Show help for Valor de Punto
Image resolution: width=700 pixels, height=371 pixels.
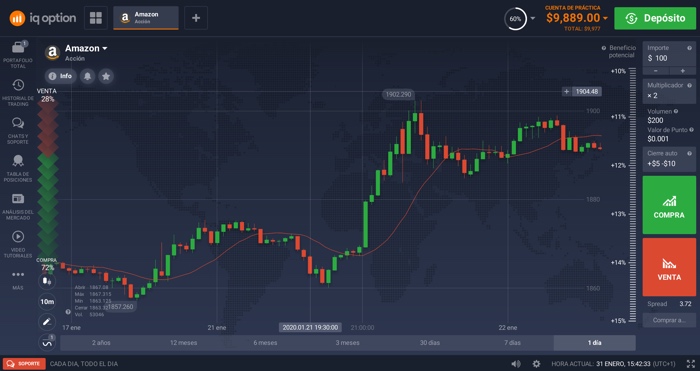click(691, 130)
